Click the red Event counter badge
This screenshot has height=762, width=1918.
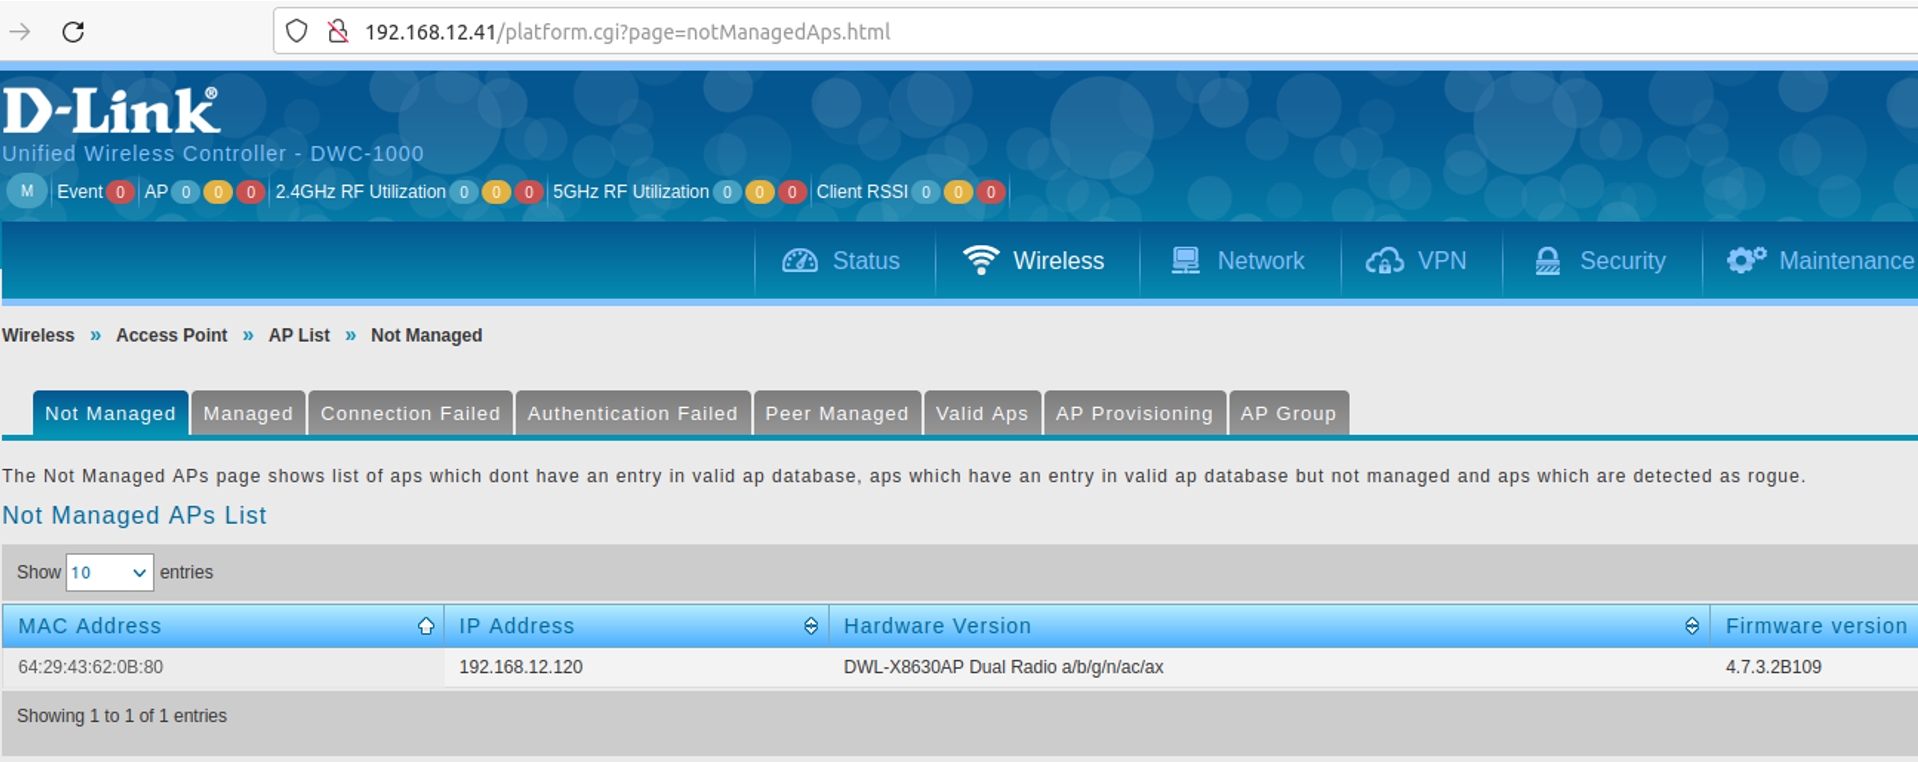point(120,192)
